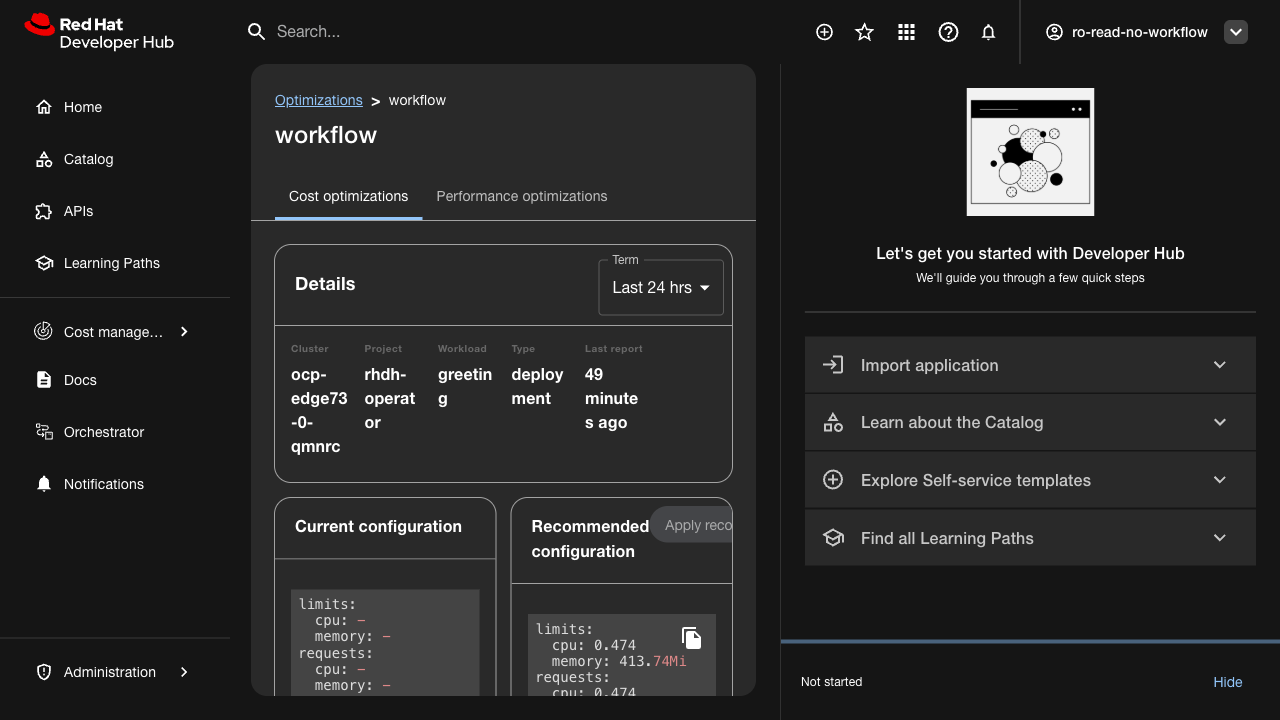Open the application launcher grid icon
1280x720 pixels.
click(907, 32)
